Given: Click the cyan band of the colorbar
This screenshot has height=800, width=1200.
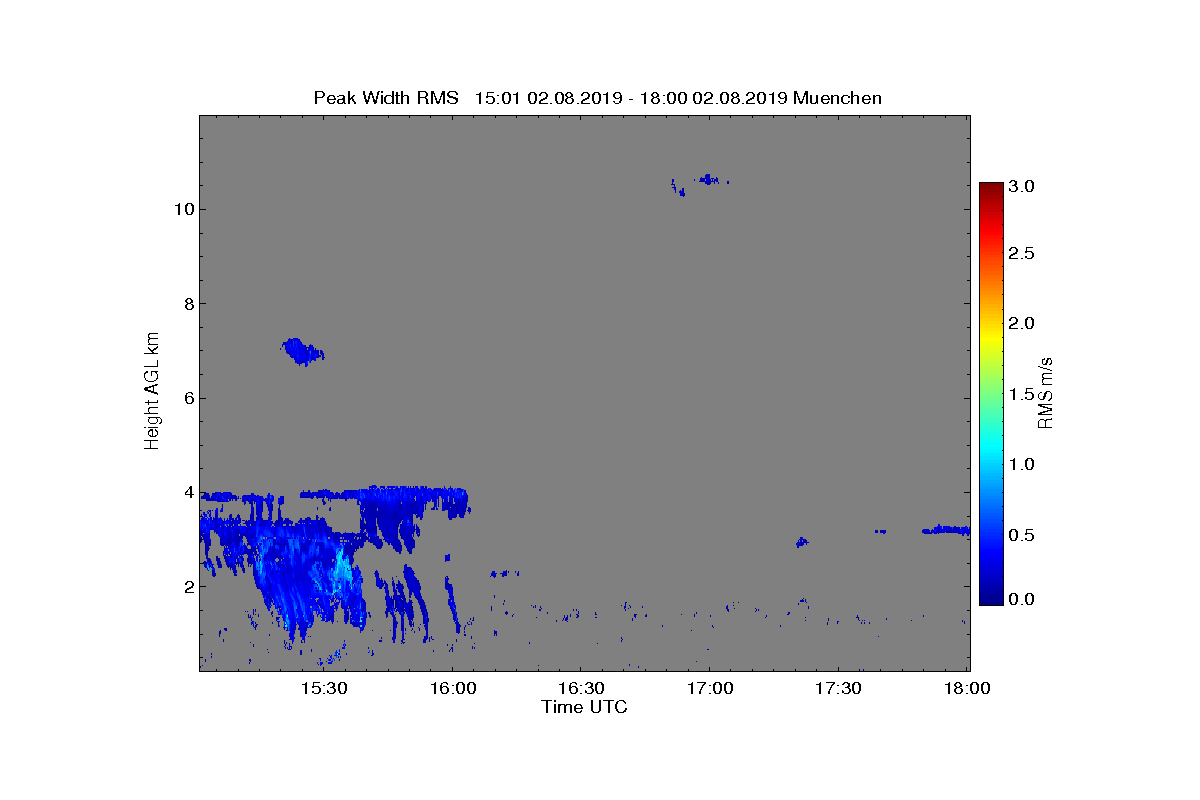Looking at the screenshot, I should [x=991, y=450].
